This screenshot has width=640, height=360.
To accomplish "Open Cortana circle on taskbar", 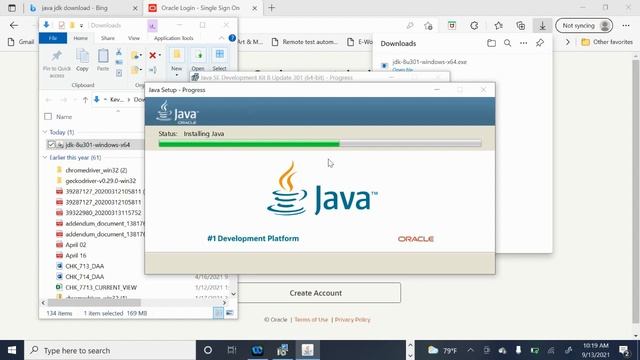I will click(208, 350).
